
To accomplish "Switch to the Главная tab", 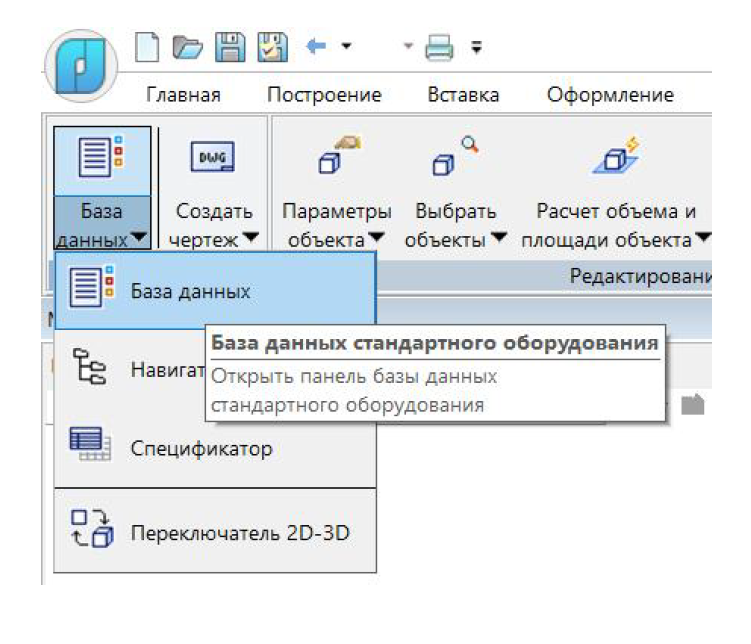I will [183, 94].
